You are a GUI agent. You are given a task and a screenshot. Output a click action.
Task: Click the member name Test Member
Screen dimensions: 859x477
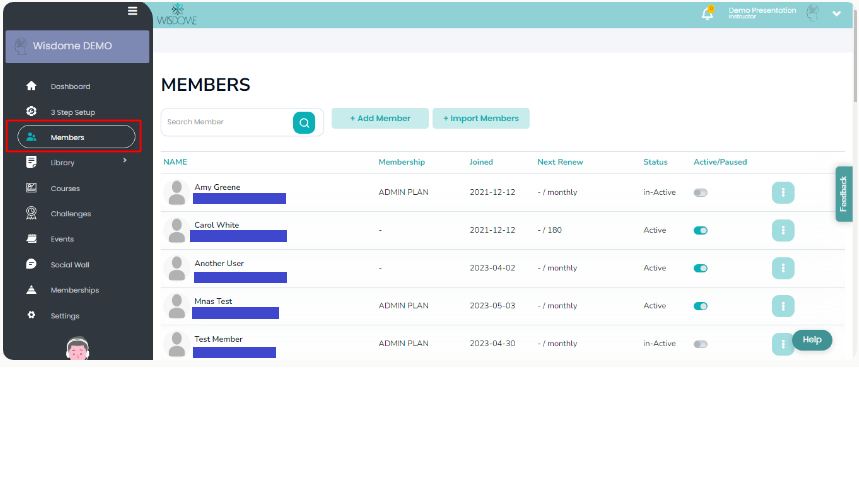tap(218, 339)
